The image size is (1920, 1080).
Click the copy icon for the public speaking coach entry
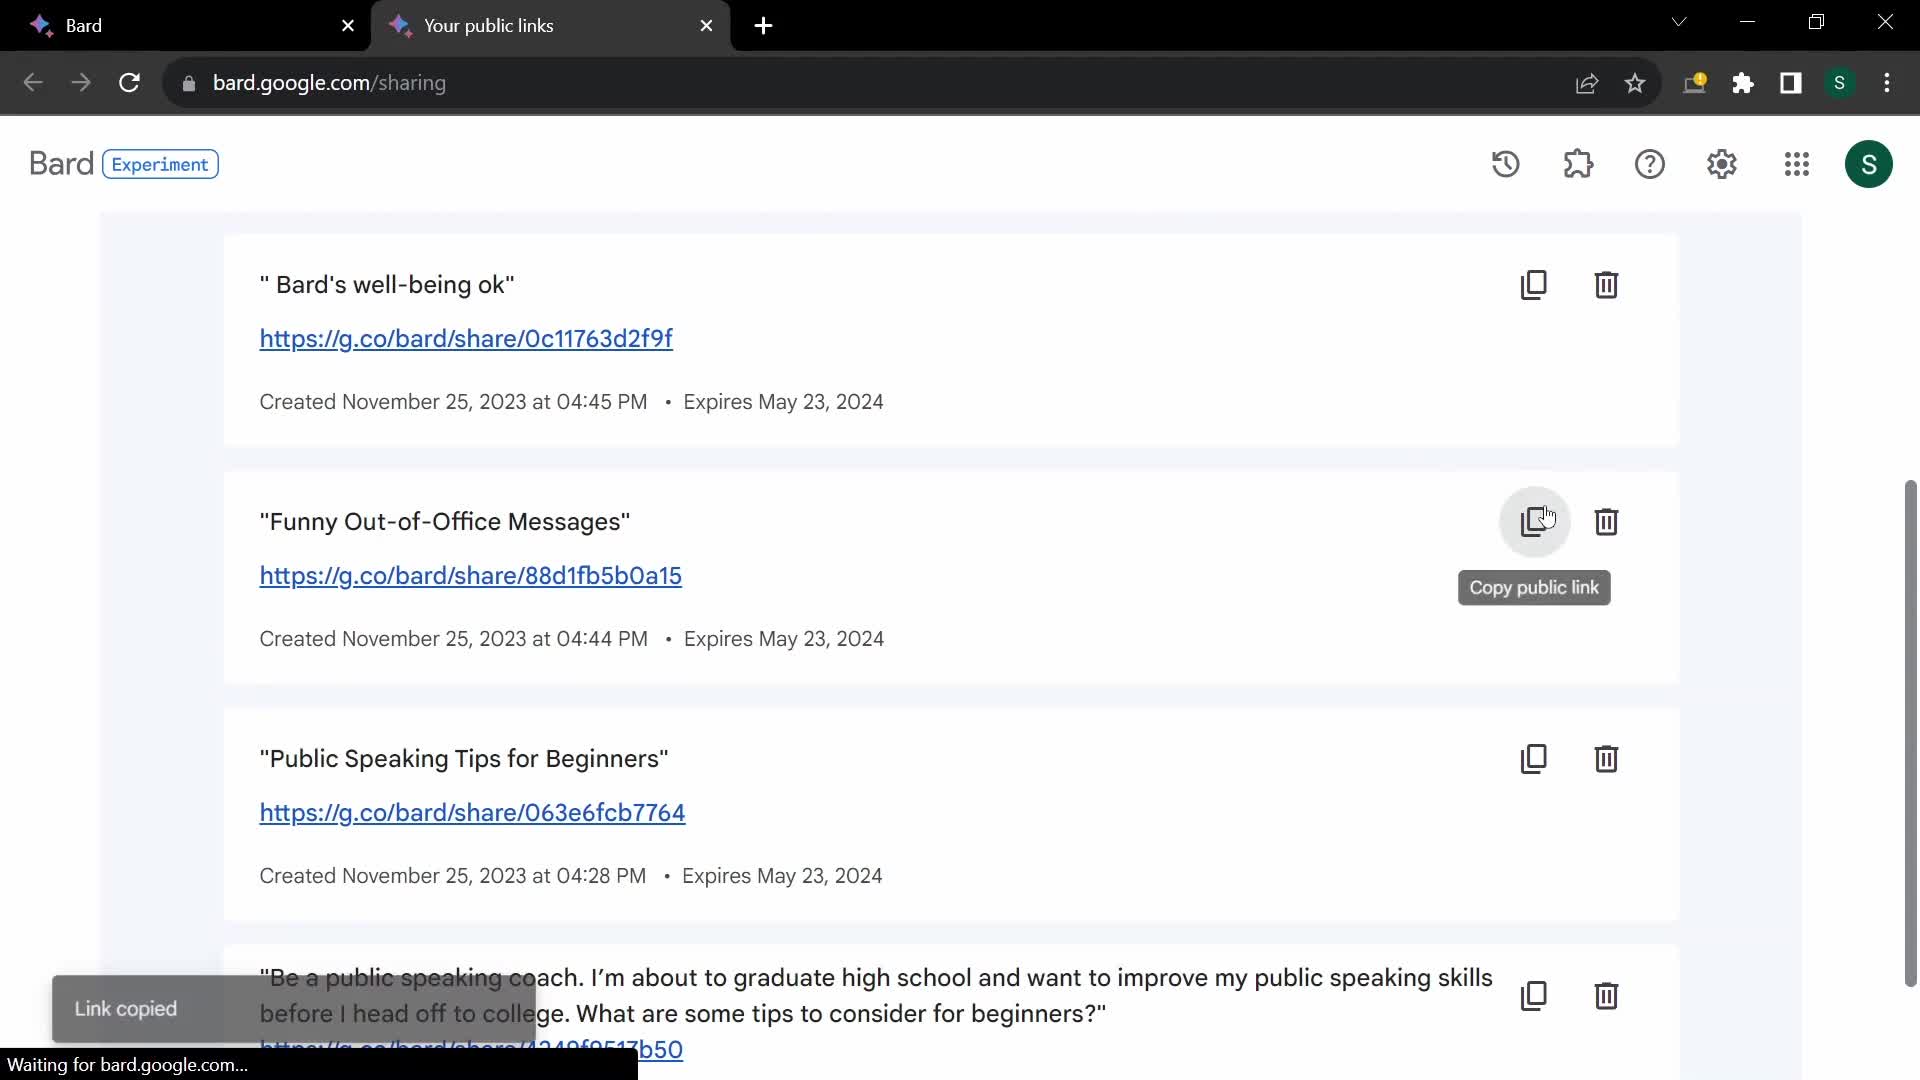pos(1534,994)
